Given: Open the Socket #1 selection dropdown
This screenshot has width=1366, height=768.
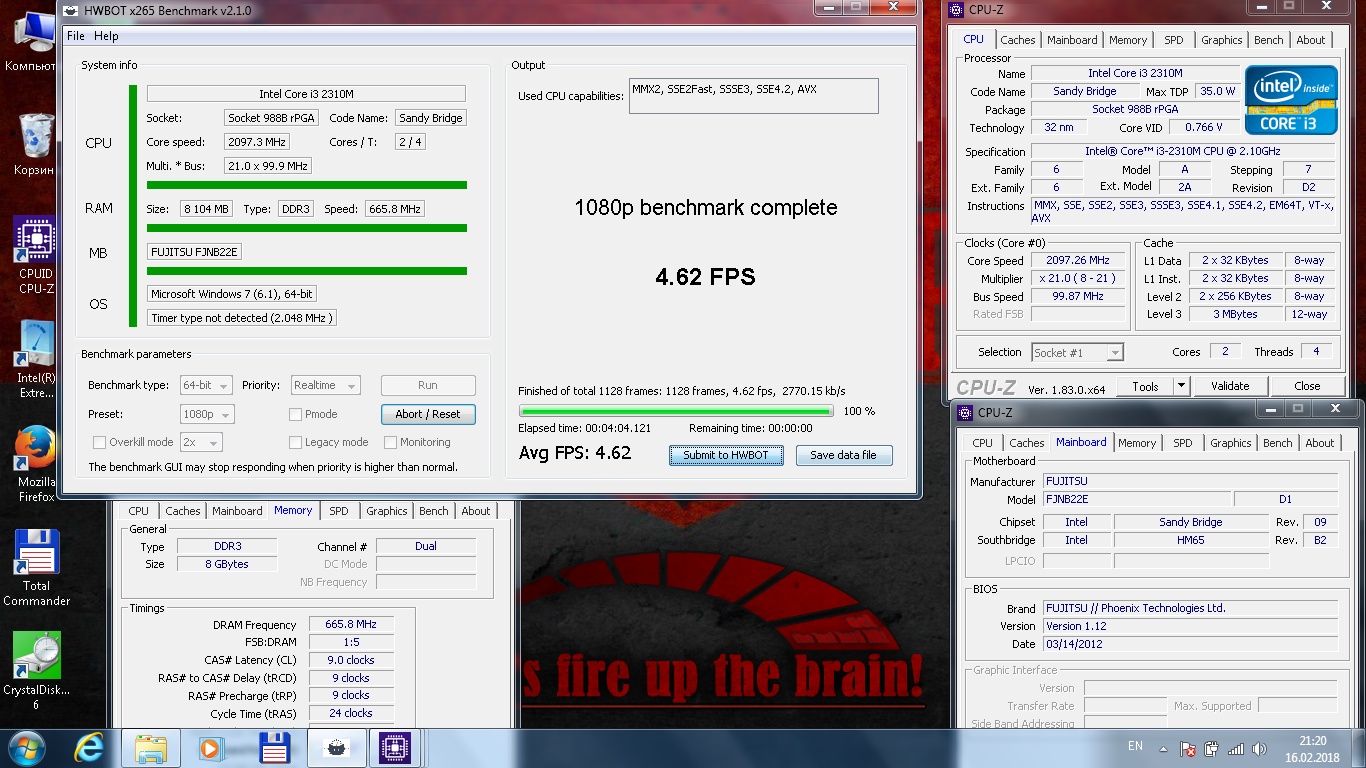Looking at the screenshot, I should 1077,352.
